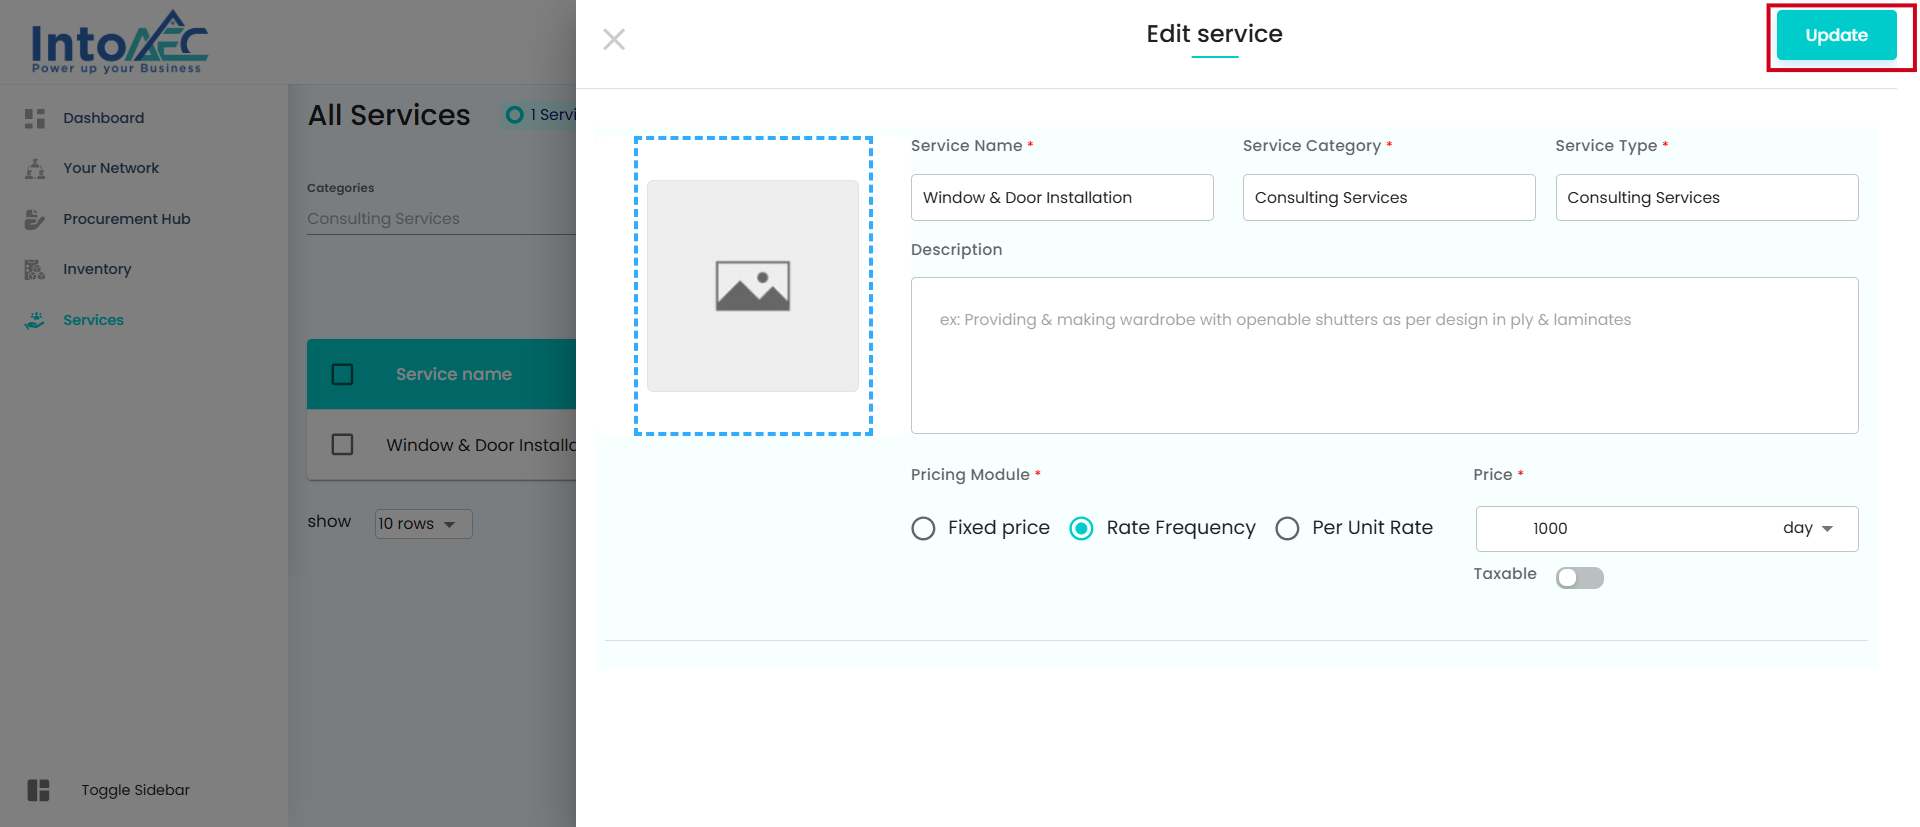1920x827 pixels.
Task: Enable the Taxable toggle switch
Action: click(x=1579, y=578)
